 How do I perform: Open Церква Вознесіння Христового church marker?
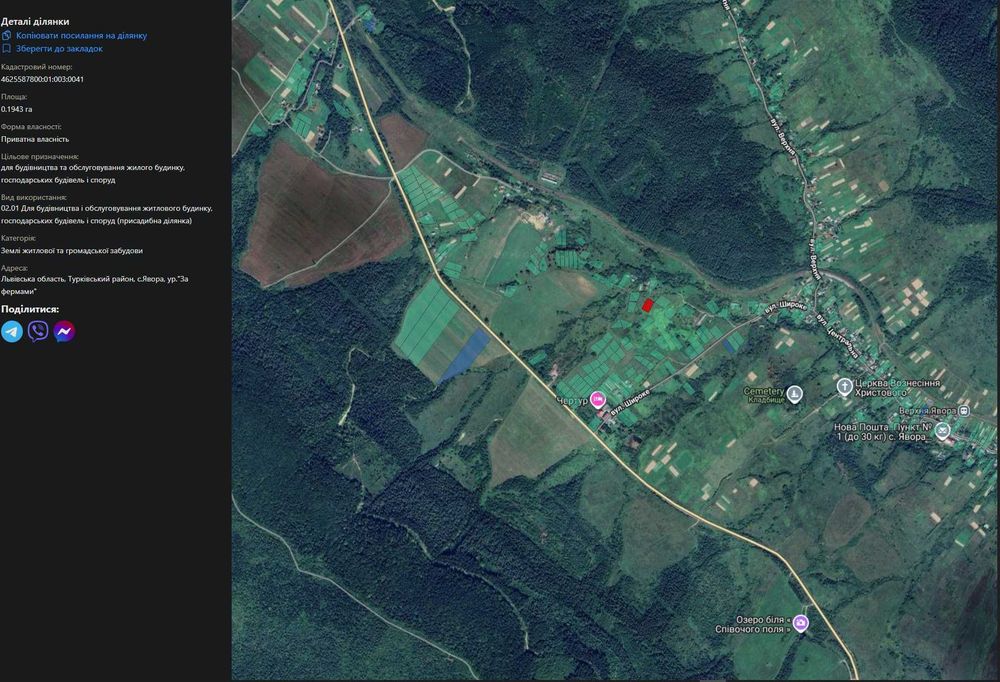click(x=844, y=387)
